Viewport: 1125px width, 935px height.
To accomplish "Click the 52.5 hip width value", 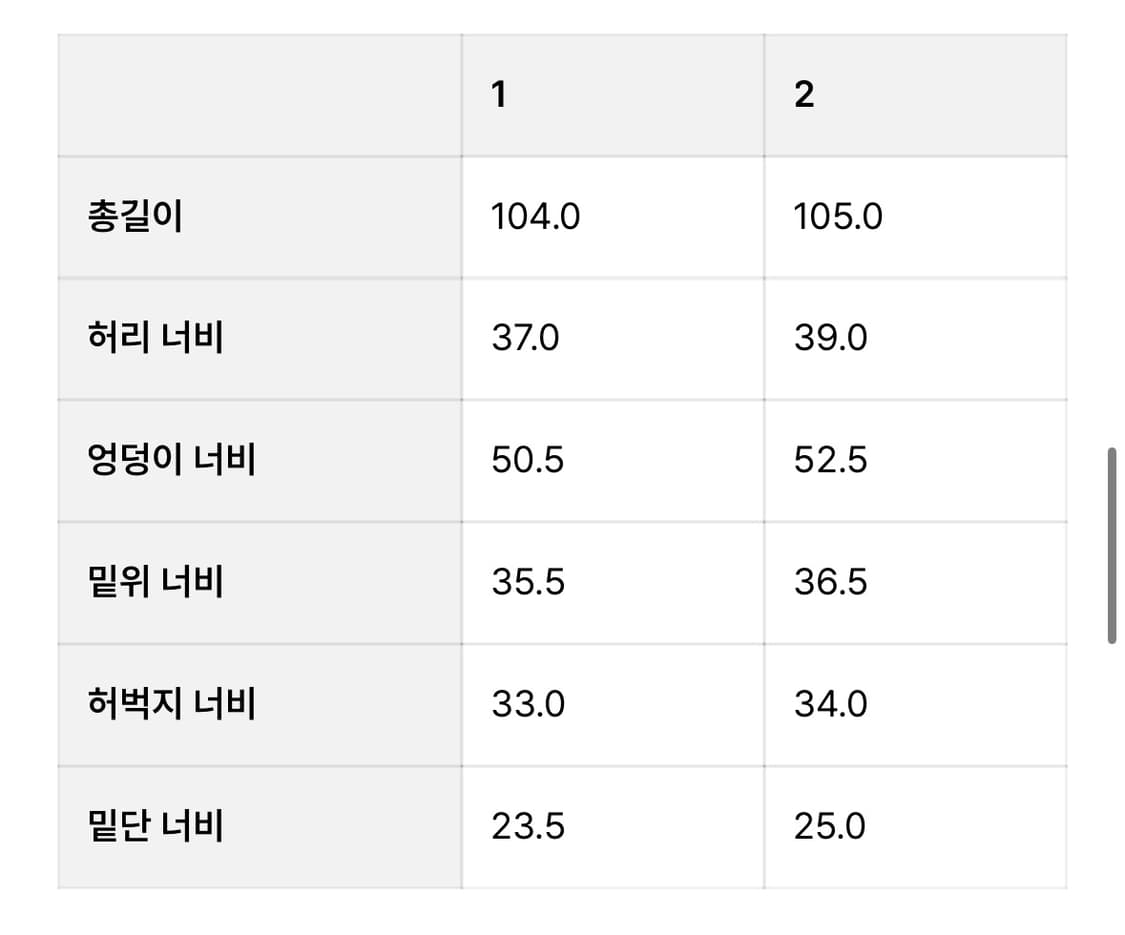I will coord(830,461).
